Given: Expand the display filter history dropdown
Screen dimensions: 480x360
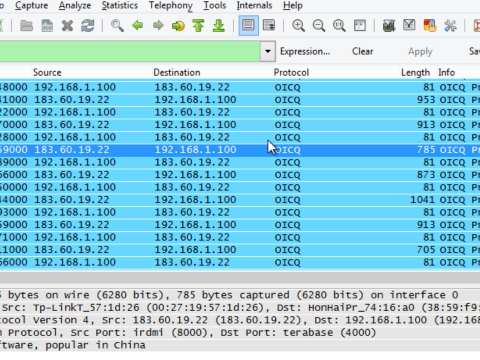Looking at the screenshot, I should pyautogui.click(x=268, y=51).
